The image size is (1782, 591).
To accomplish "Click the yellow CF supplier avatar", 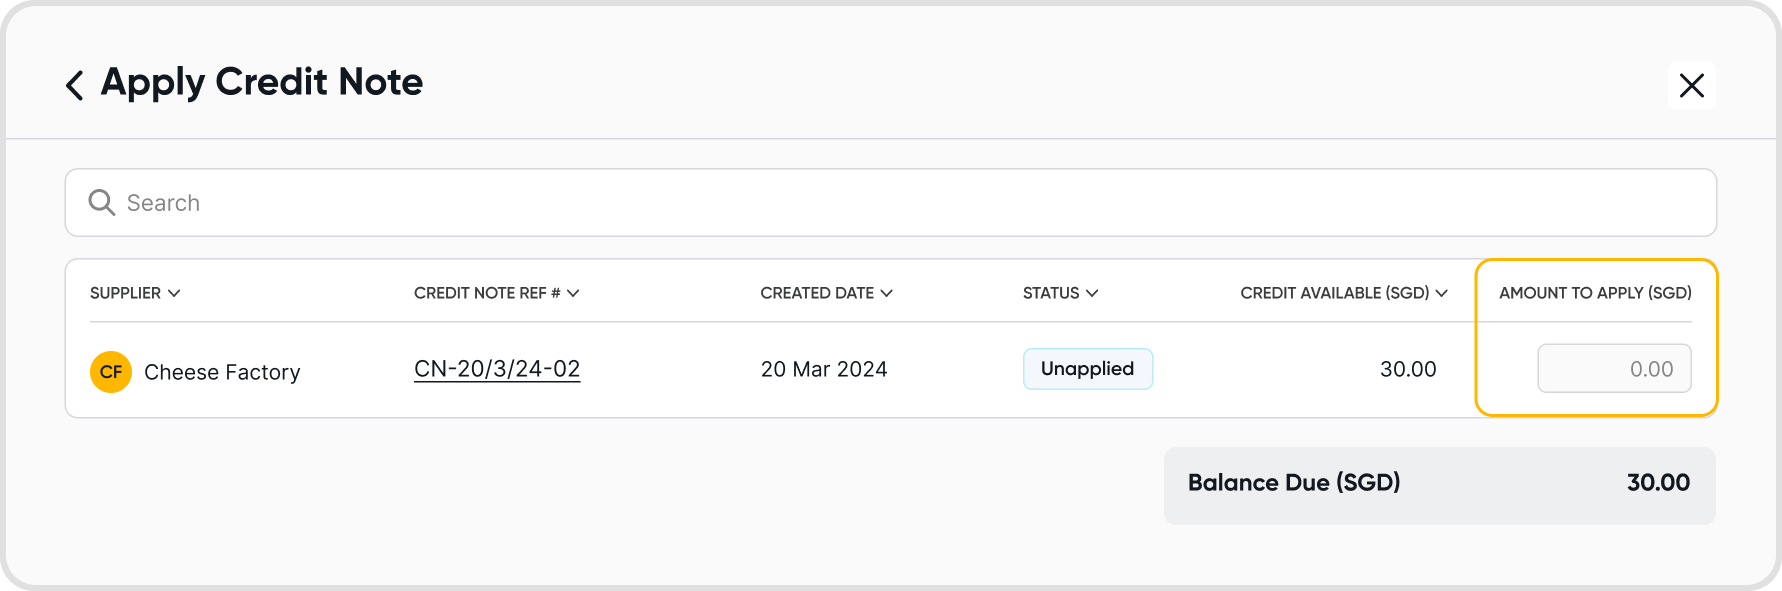I will click(111, 372).
